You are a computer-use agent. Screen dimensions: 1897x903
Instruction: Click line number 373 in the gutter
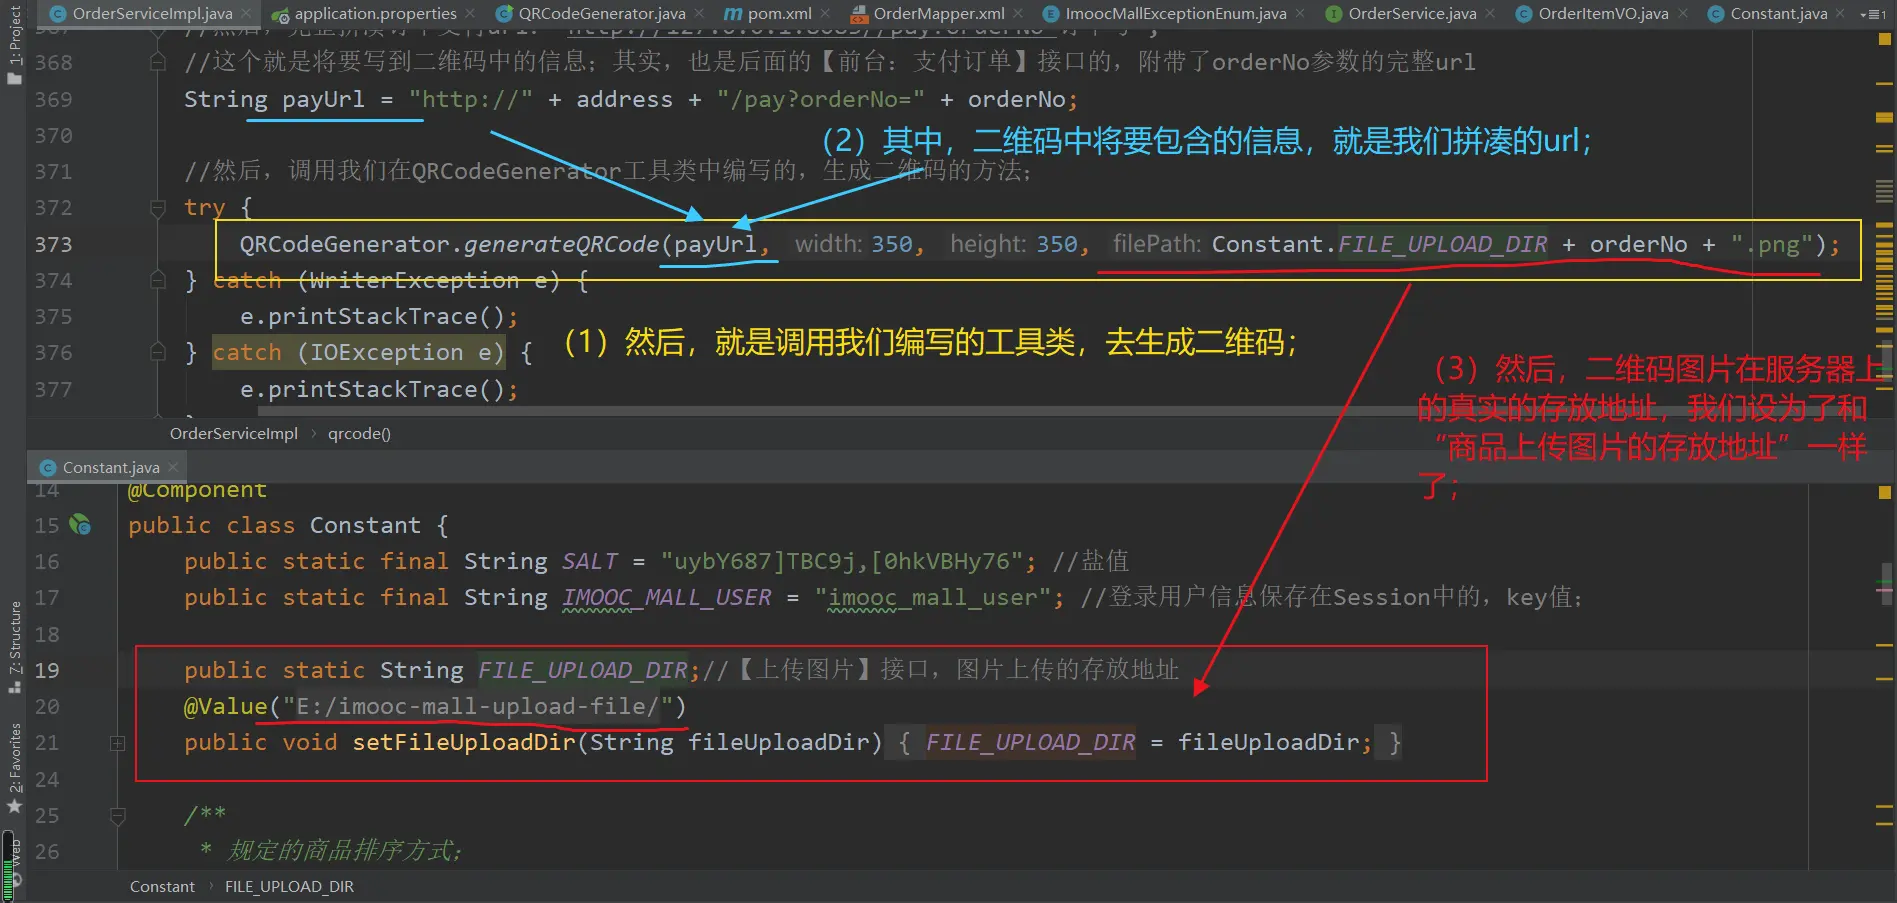[53, 244]
